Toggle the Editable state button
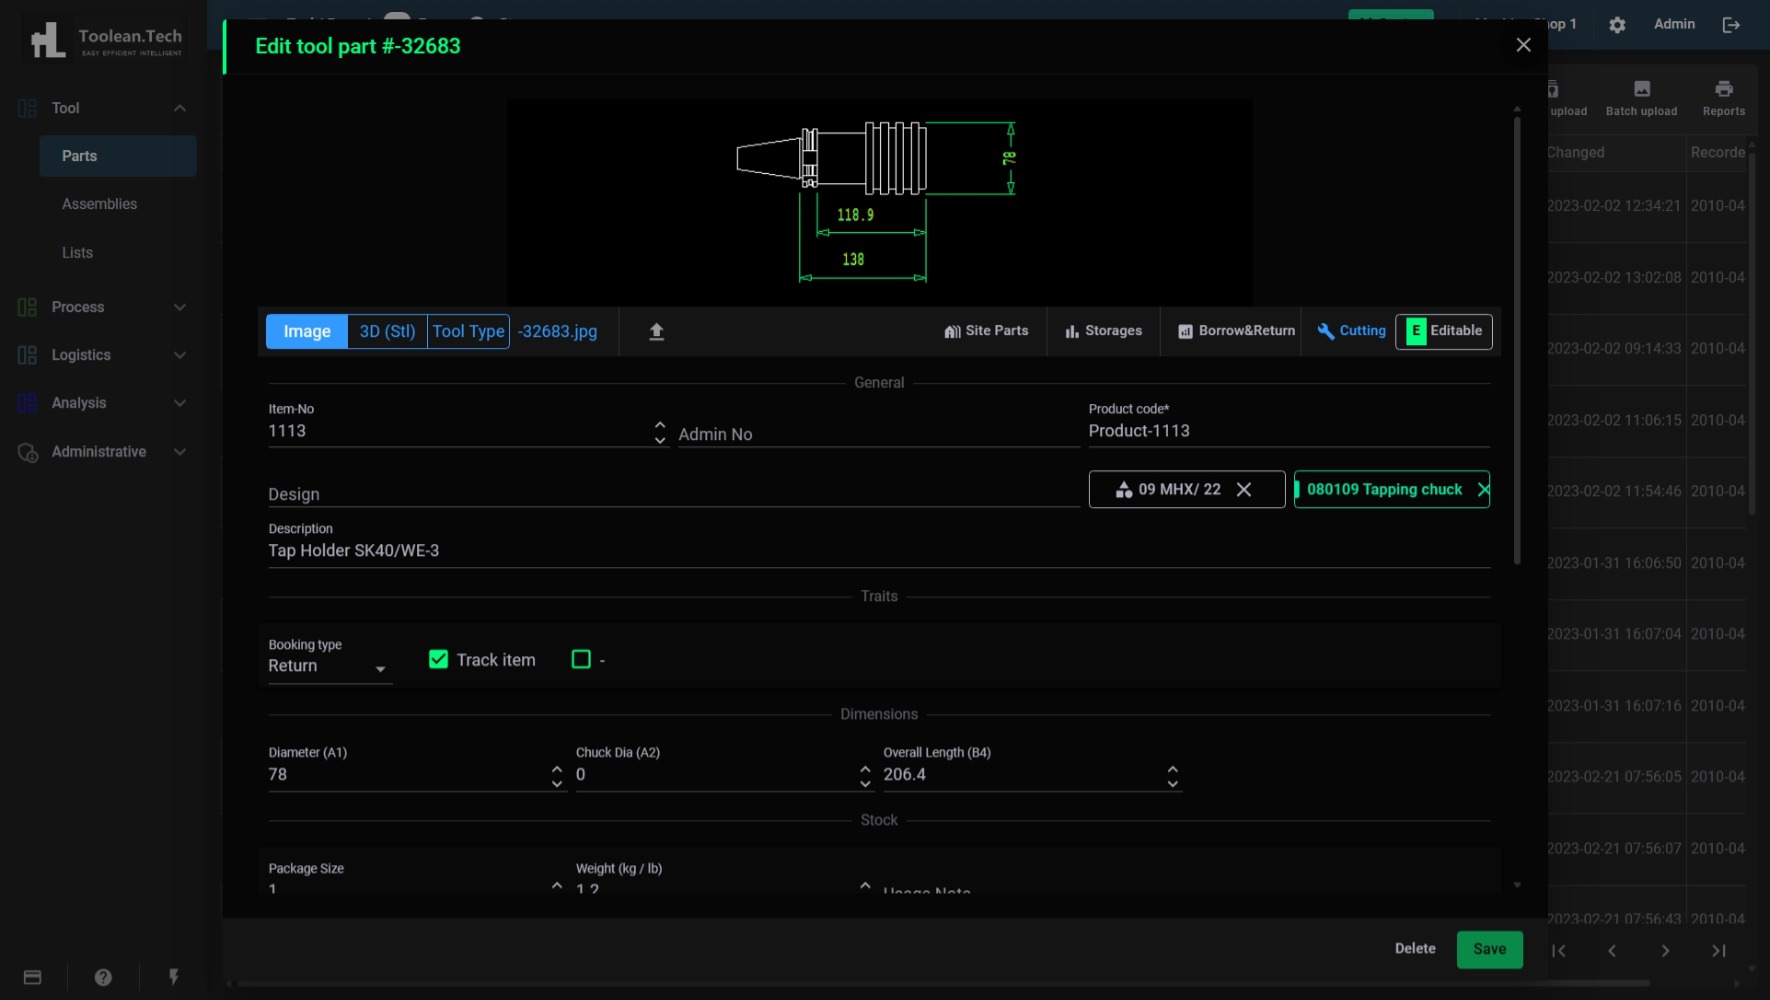1770x1000 pixels. click(x=1443, y=331)
